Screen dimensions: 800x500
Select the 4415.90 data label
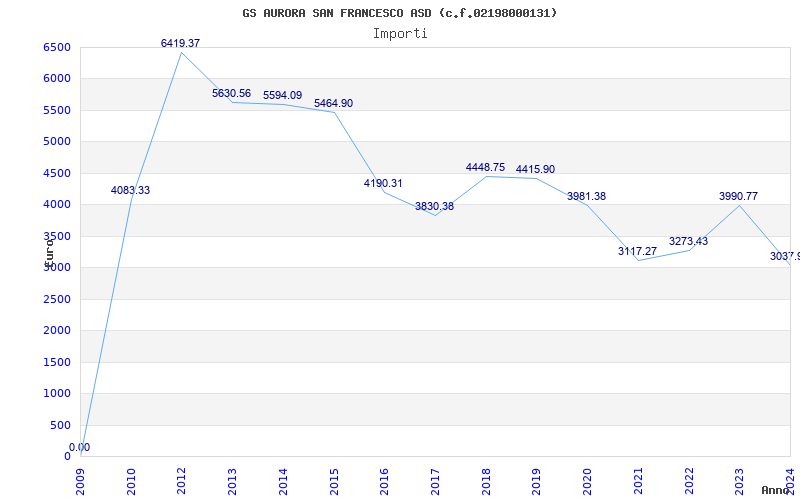(536, 169)
